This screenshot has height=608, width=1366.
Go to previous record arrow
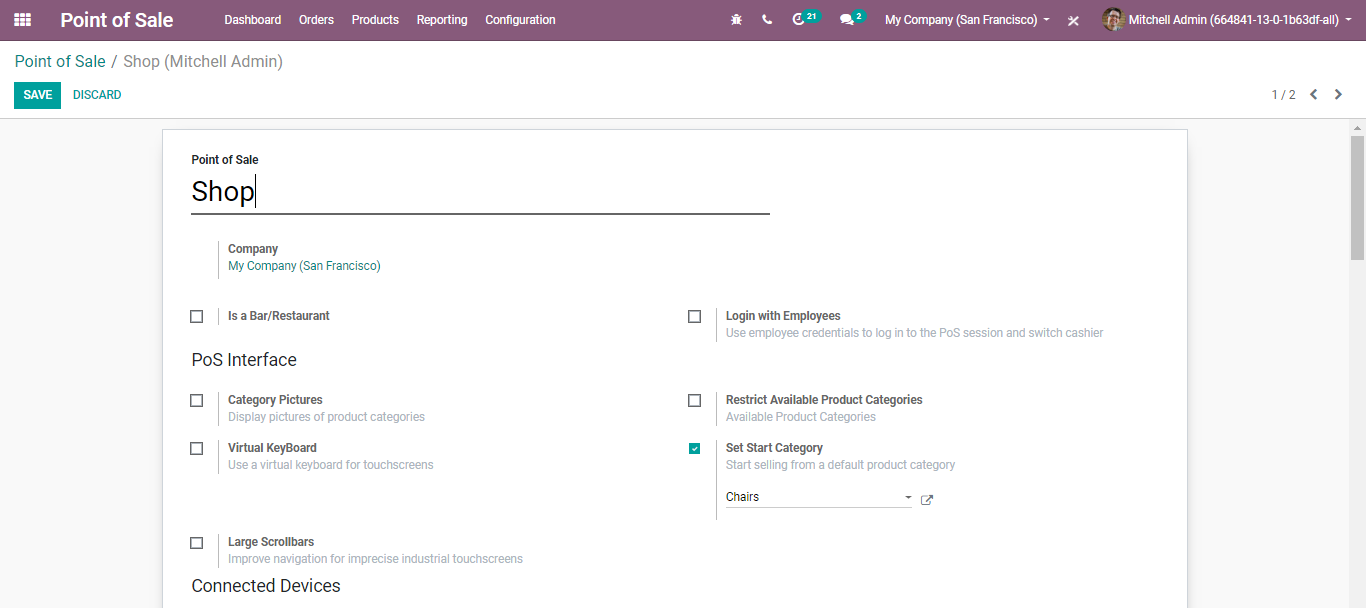(1314, 95)
